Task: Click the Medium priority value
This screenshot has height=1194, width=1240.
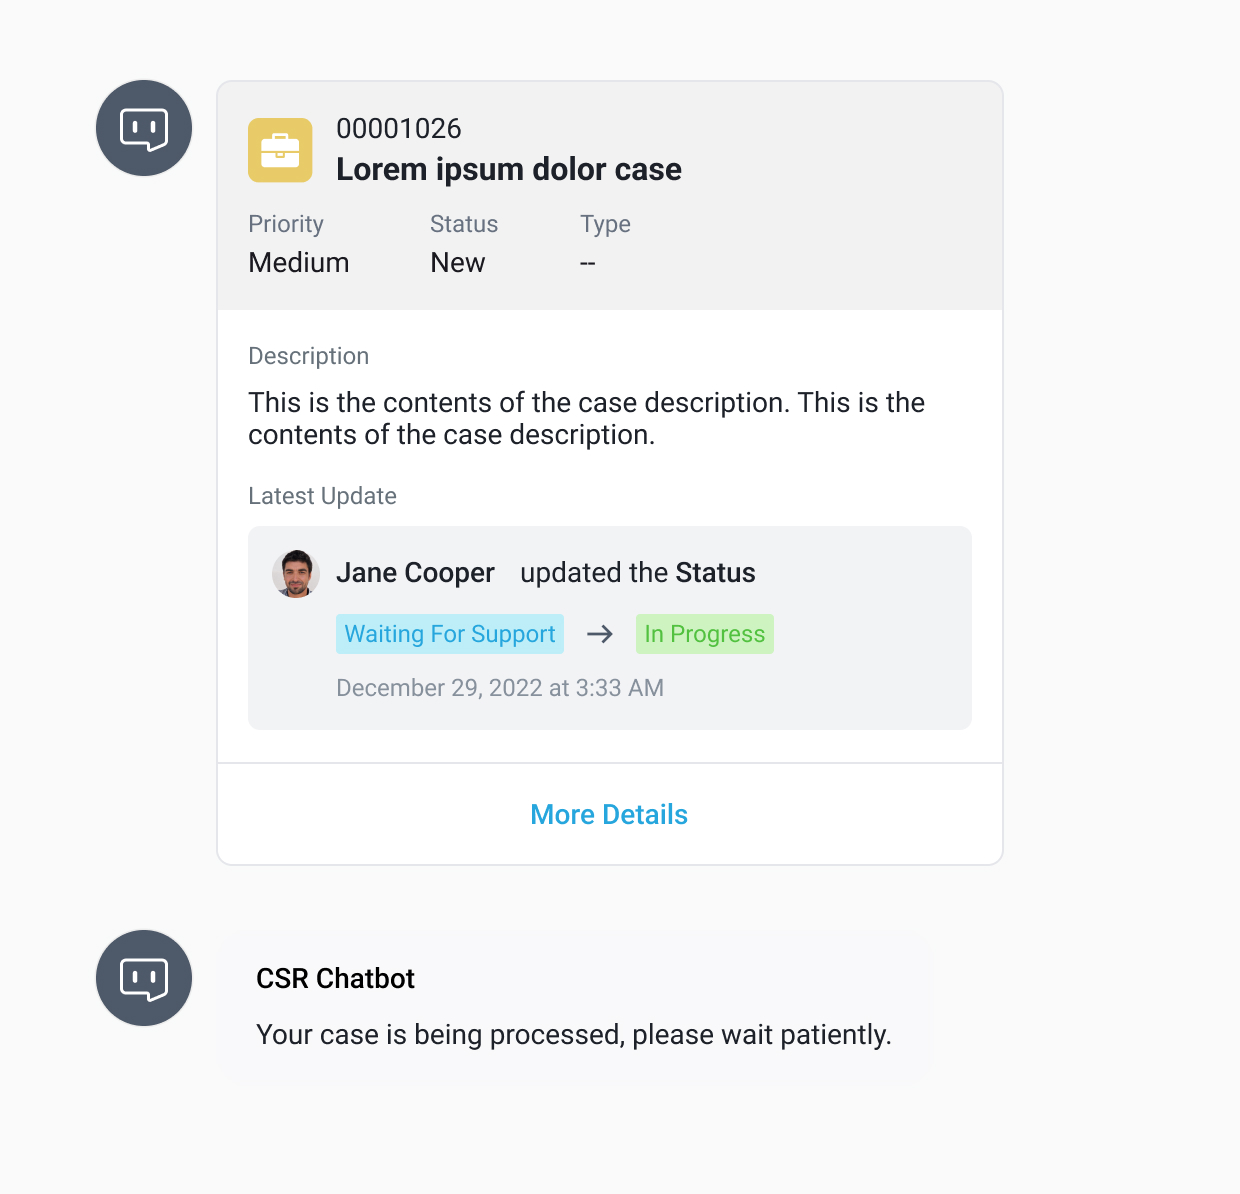Action: (298, 262)
